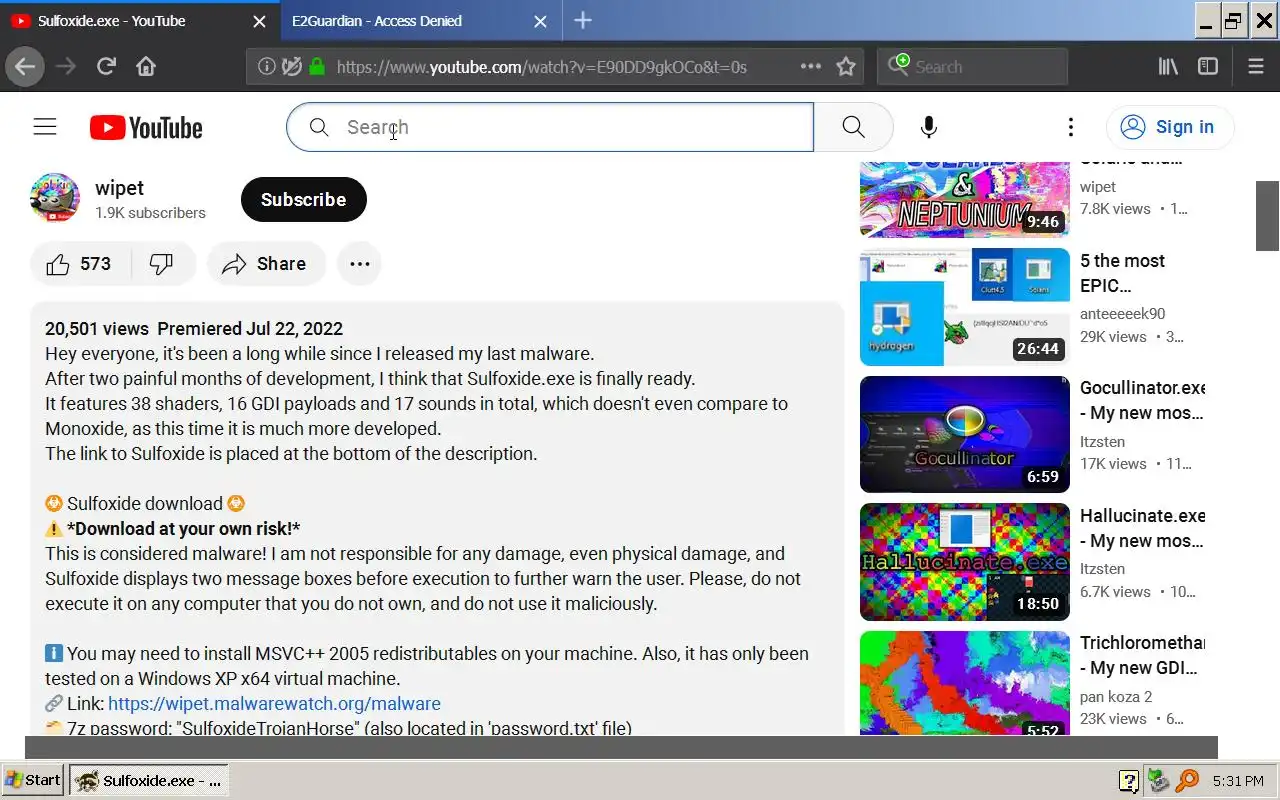The width and height of the screenshot is (1280, 800).
Task: Click the 5:31 PM taskbar clock
Action: tap(1238, 781)
